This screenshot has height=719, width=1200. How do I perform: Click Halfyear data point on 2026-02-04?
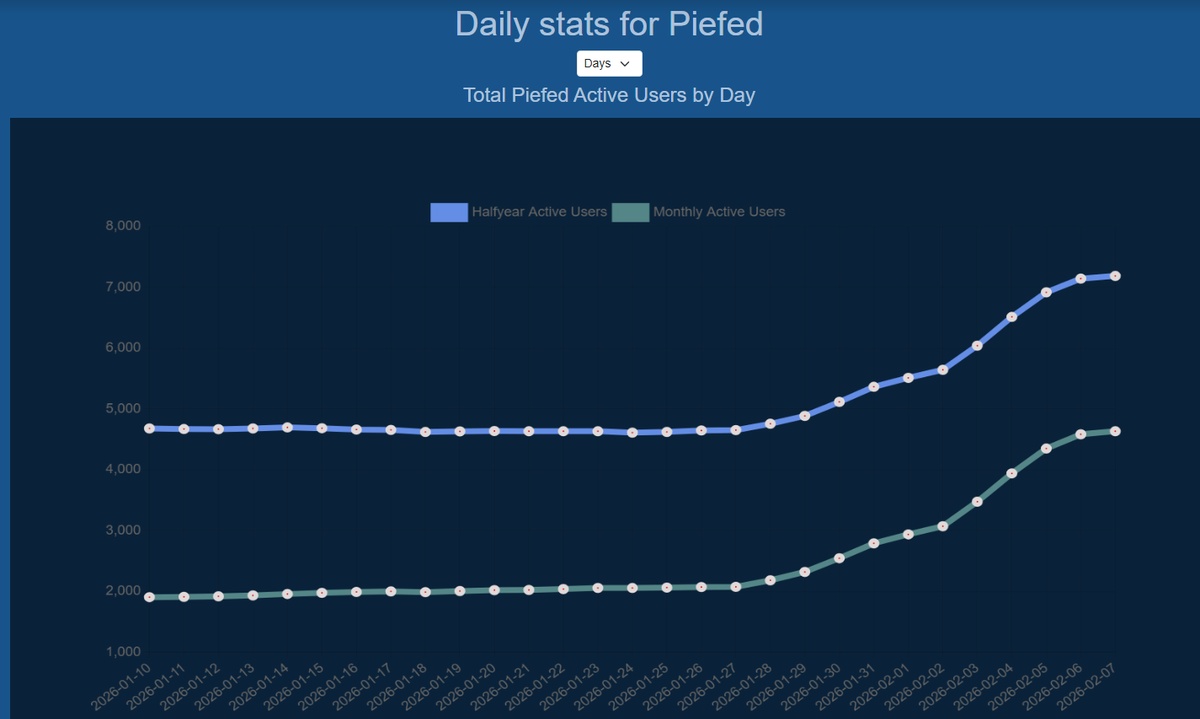coord(1012,317)
